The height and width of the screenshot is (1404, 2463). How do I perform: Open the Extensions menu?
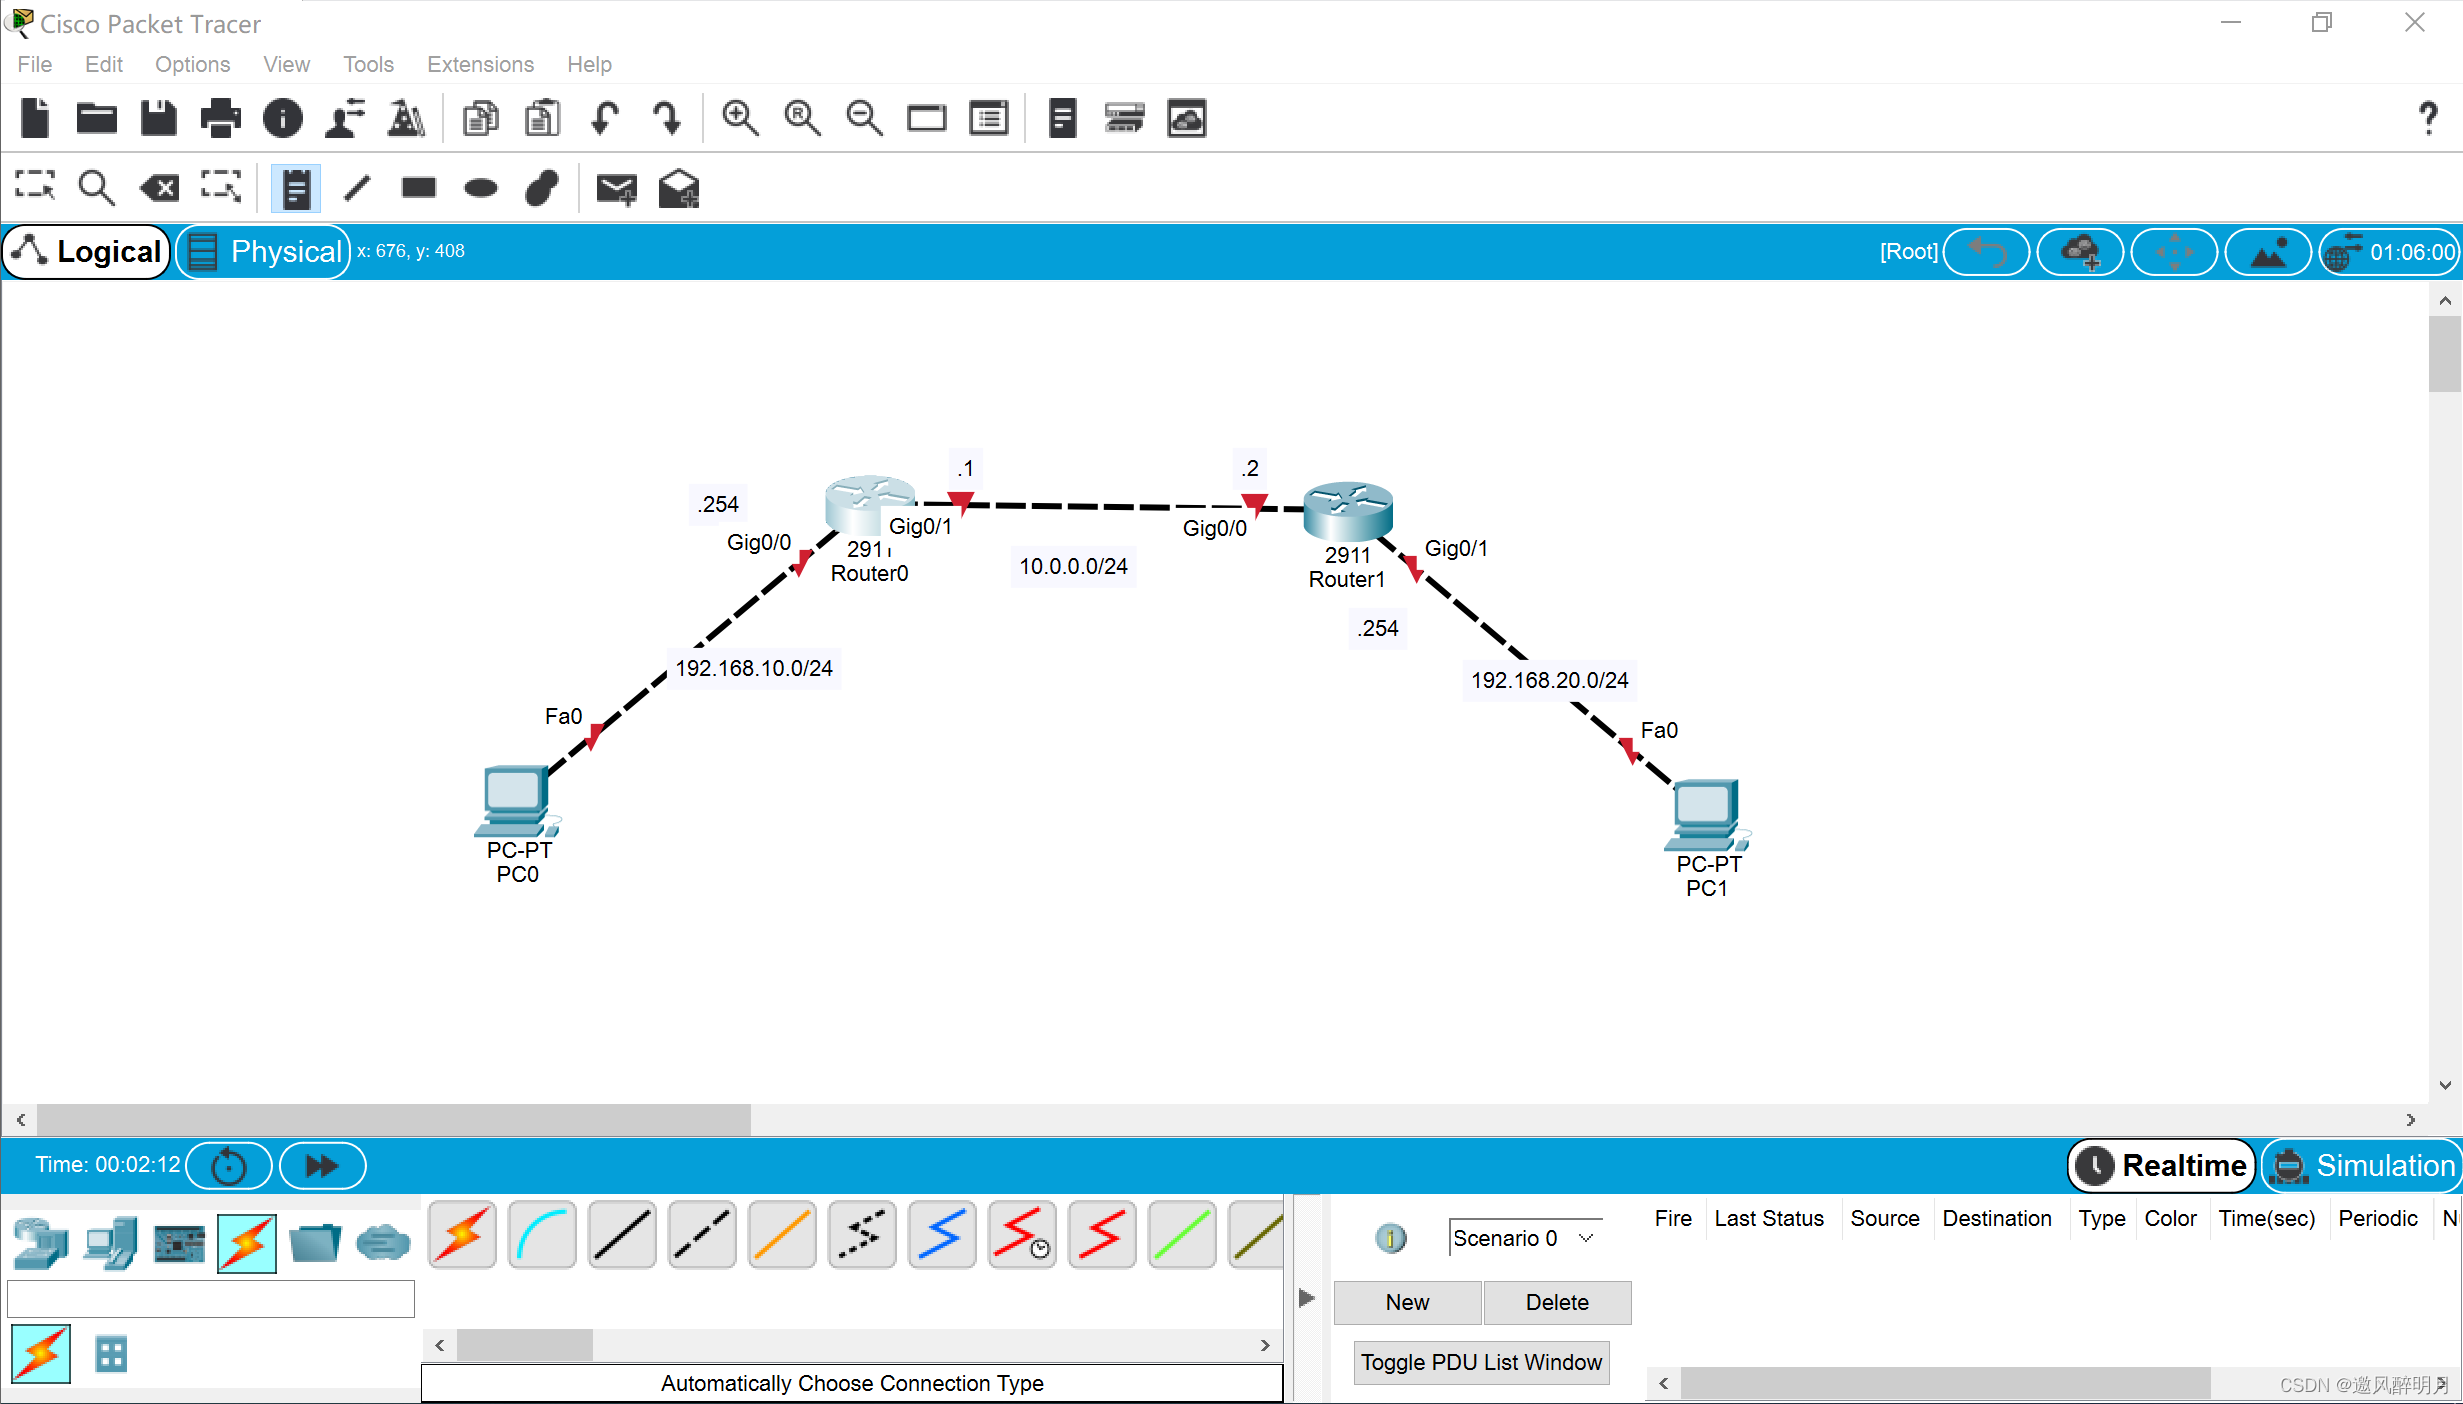pyautogui.click(x=480, y=64)
